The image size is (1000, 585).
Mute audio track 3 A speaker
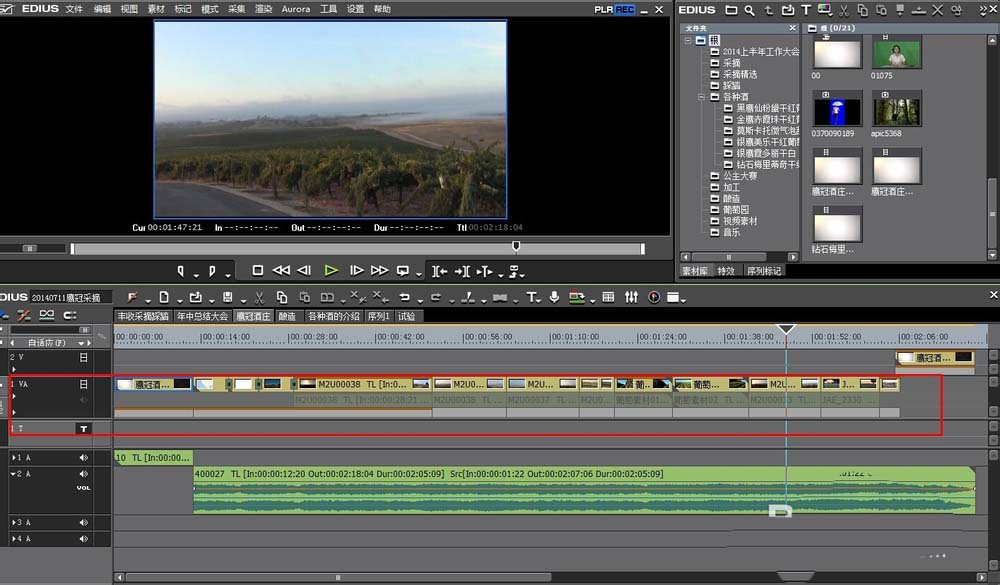pyautogui.click(x=84, y=522)
